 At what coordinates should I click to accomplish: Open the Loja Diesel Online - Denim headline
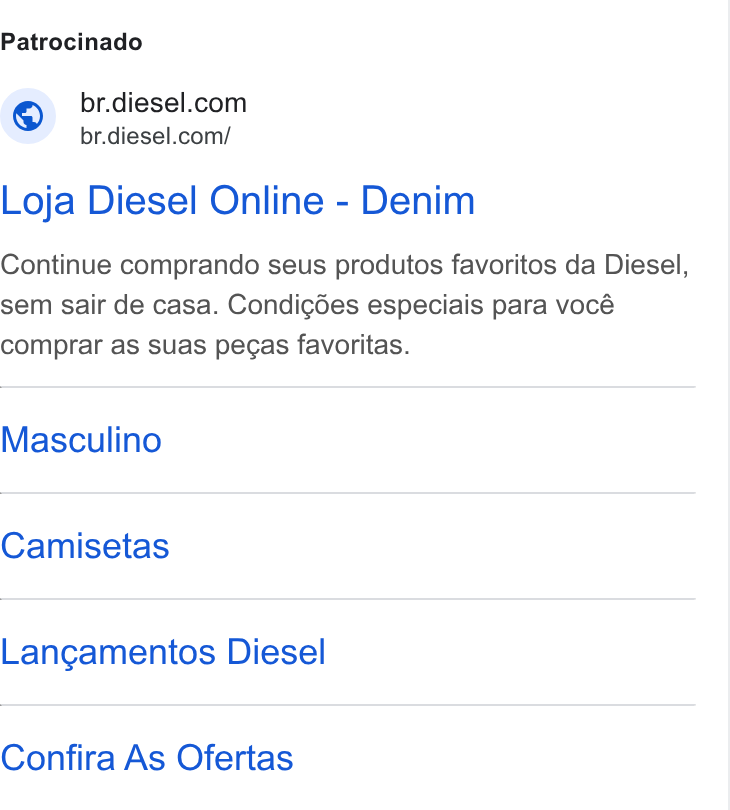point(238,201)
